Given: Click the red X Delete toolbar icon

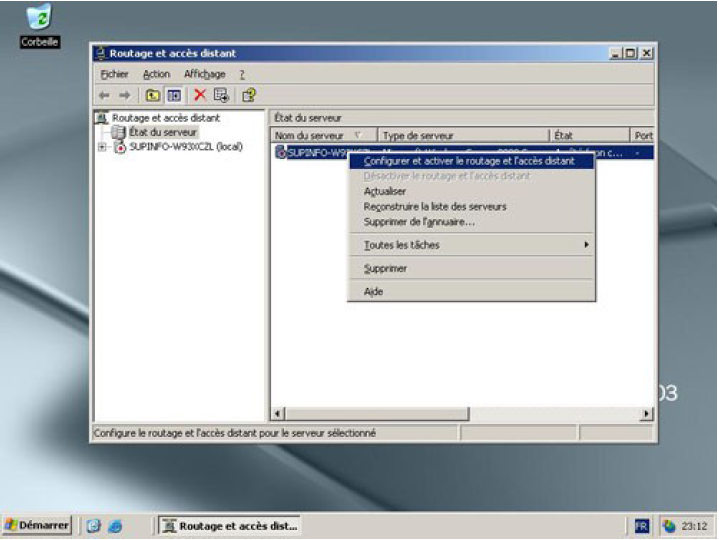Looking at the screenshot, I should point(200,95).
